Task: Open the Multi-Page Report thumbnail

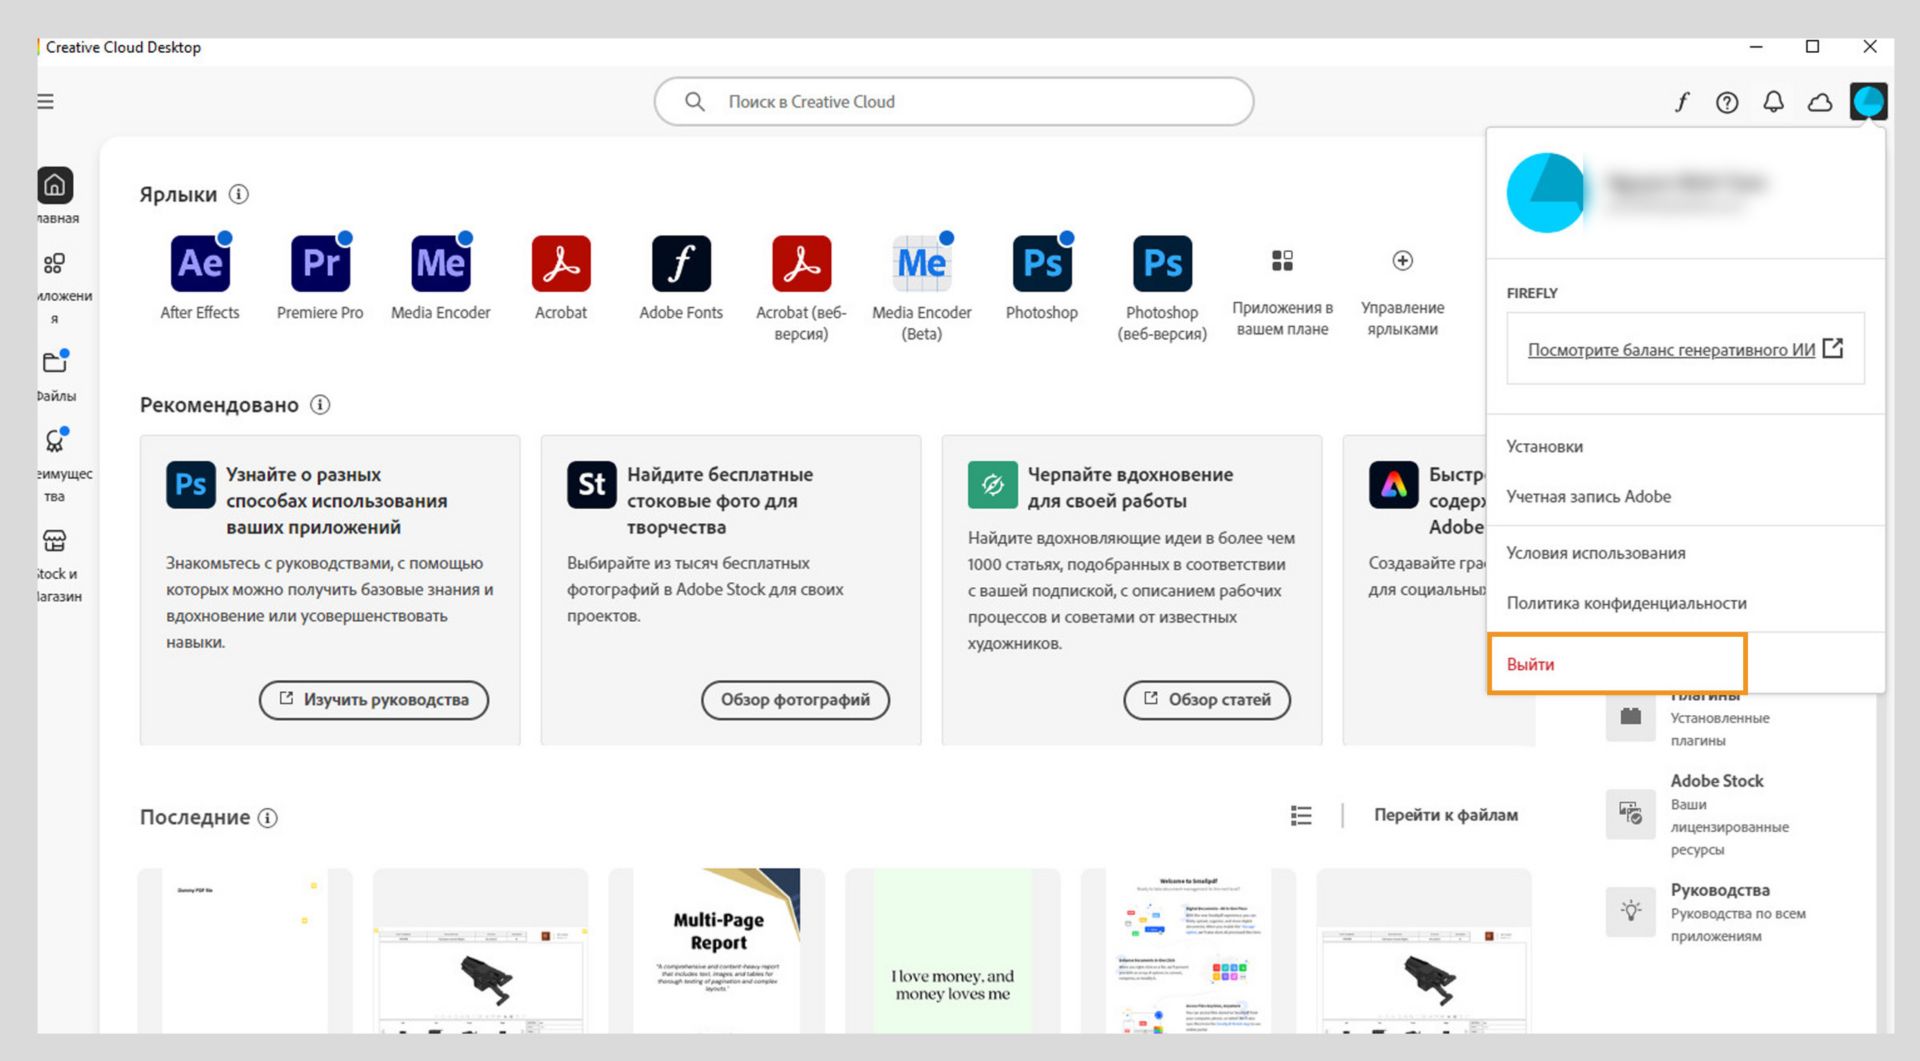Action: pos(717,950)
